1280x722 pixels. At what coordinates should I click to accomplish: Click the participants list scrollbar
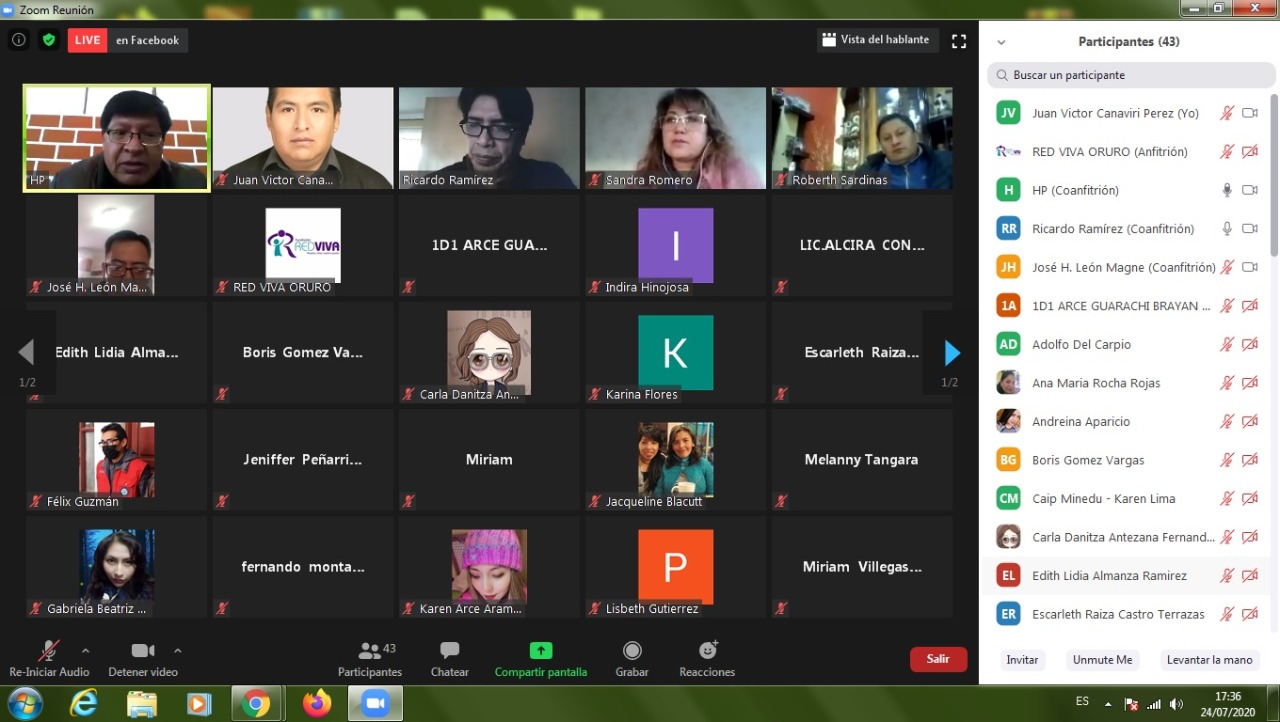(x=1274, y=175)
